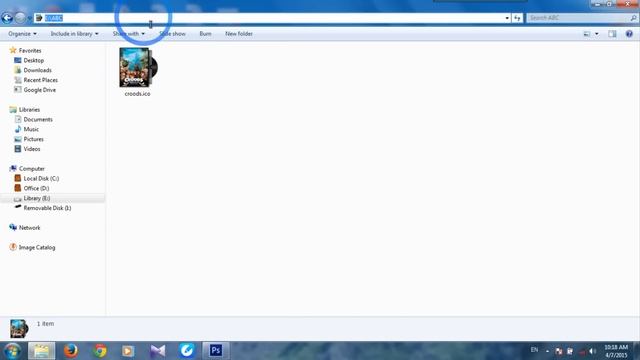Open Visual Studio from the taskbar
The image size is (640, 360).
[x=158, y=351]
